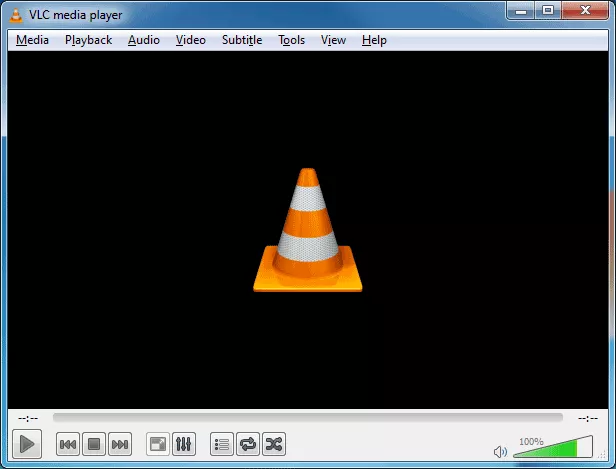
Task: Open the Playback menu
Action: pos(88,40)
